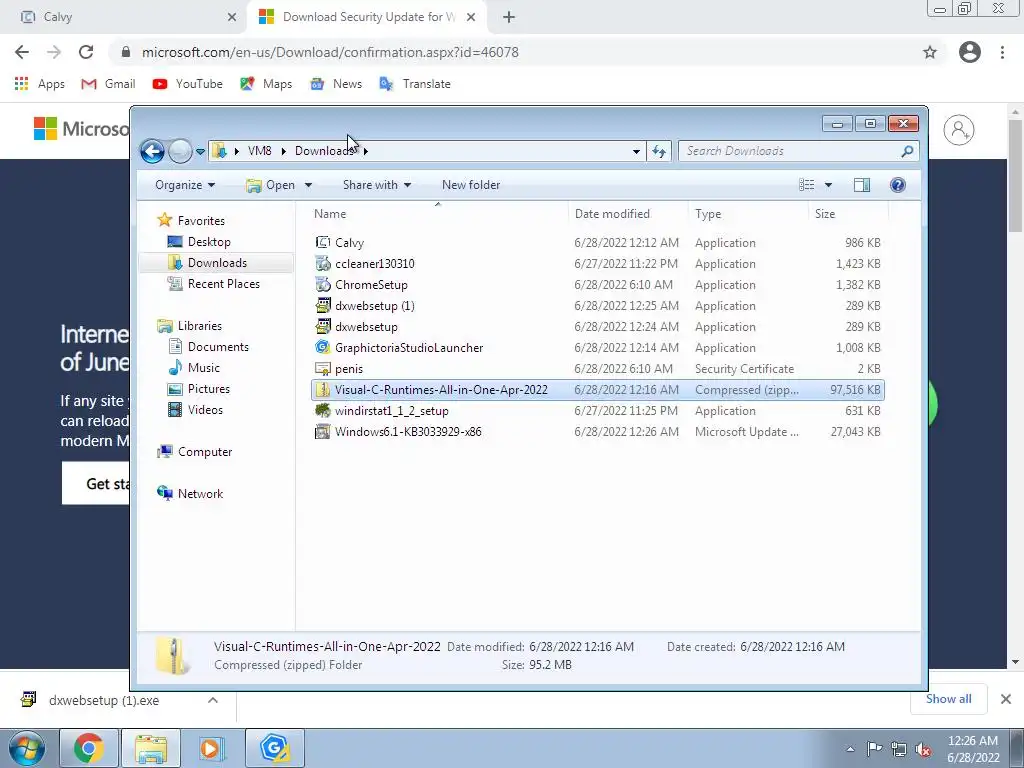Click VM8 in the address breadcrumb

click(x=259, y=151)
